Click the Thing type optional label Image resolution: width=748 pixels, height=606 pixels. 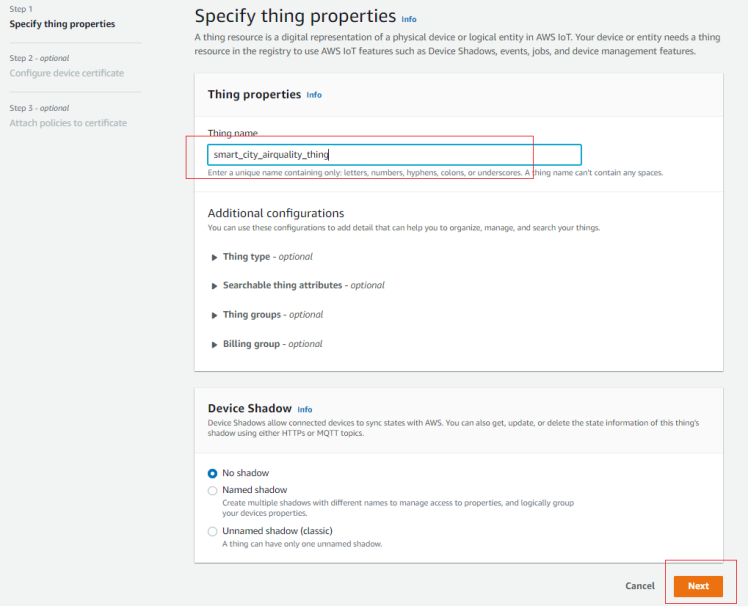pyautogui.click(x=268, y=257)
